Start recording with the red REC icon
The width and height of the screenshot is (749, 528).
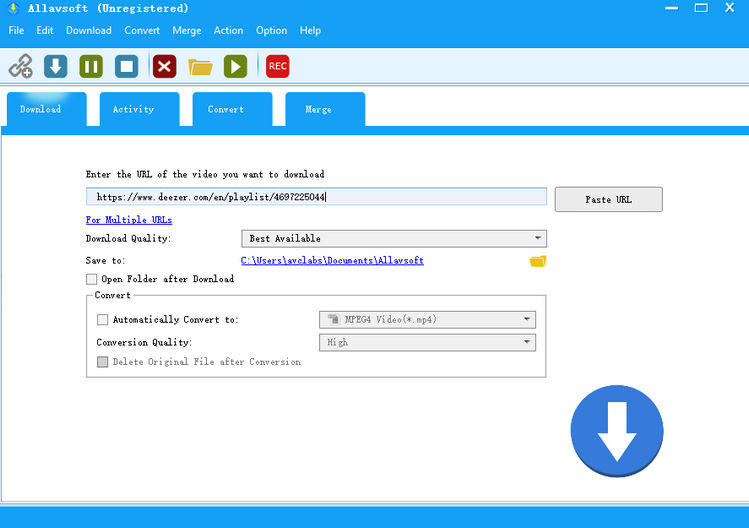click(277, 66)
